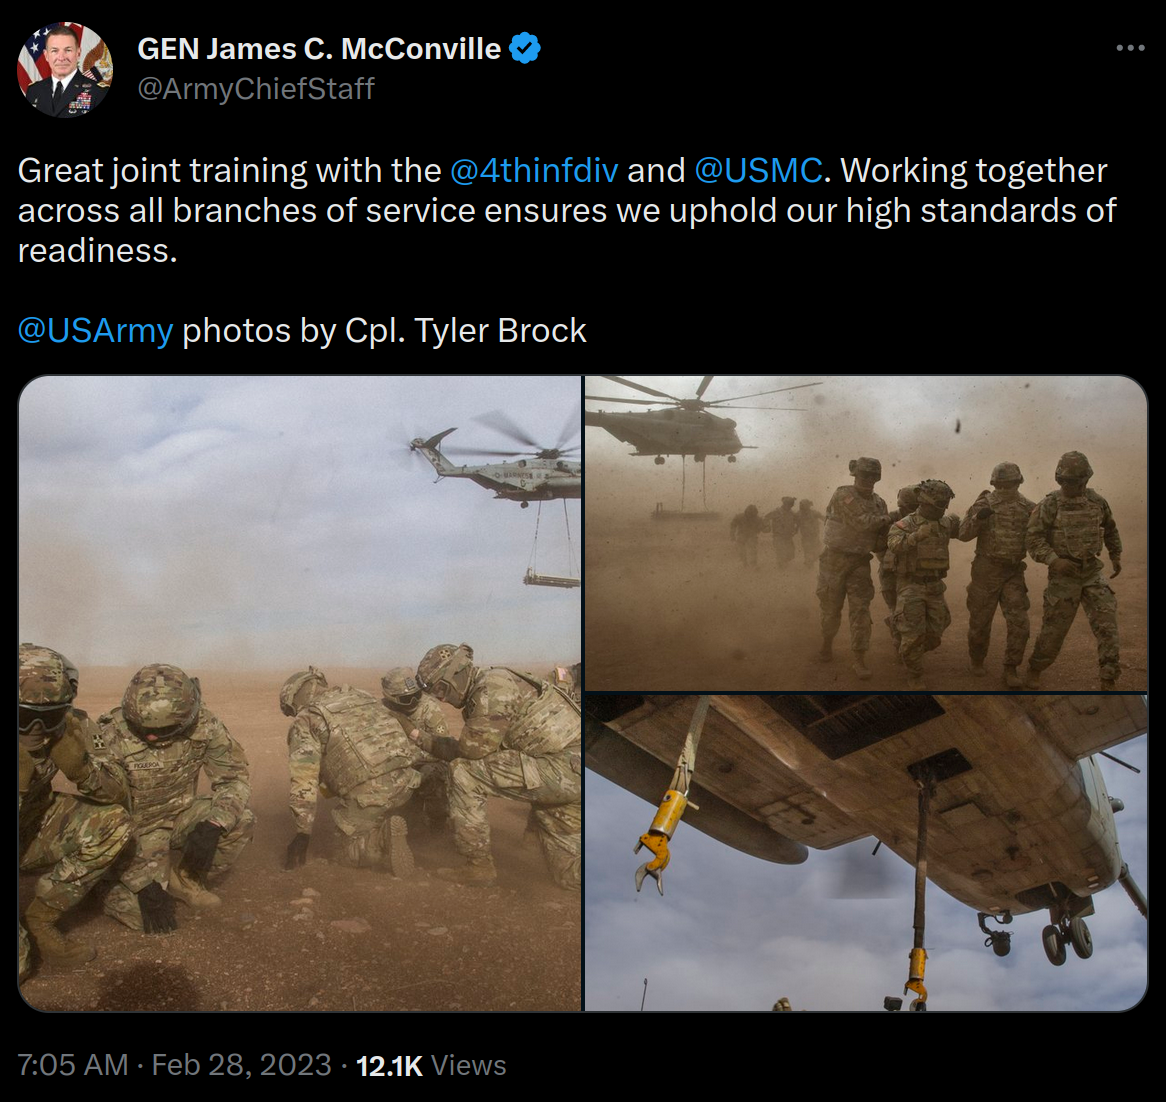1166x1102 pixels.
Task: Open the @USArmy mention link
Action: pos(95,330)
